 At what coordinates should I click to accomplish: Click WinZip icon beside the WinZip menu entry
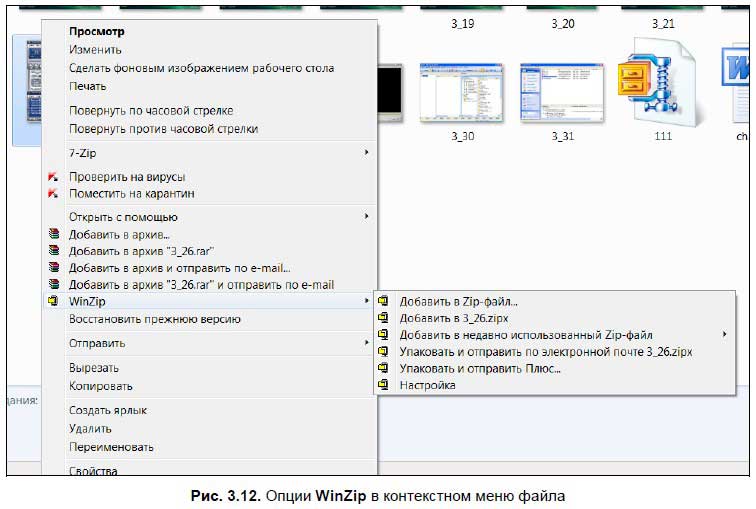[53, 301]
